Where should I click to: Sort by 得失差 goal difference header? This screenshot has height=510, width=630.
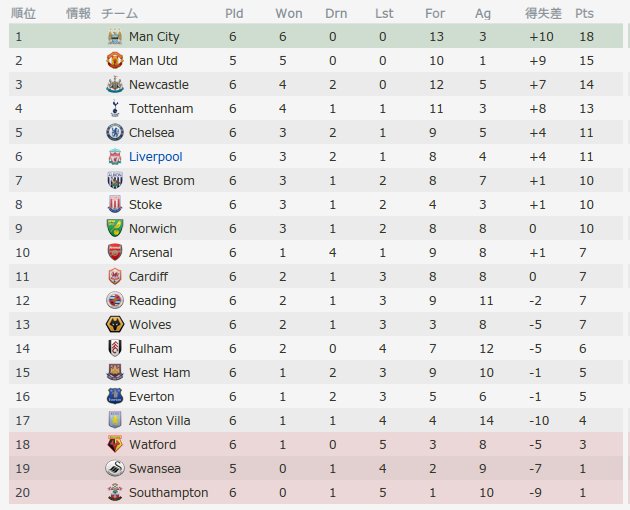pyautogui.click(x=543, y=14)
